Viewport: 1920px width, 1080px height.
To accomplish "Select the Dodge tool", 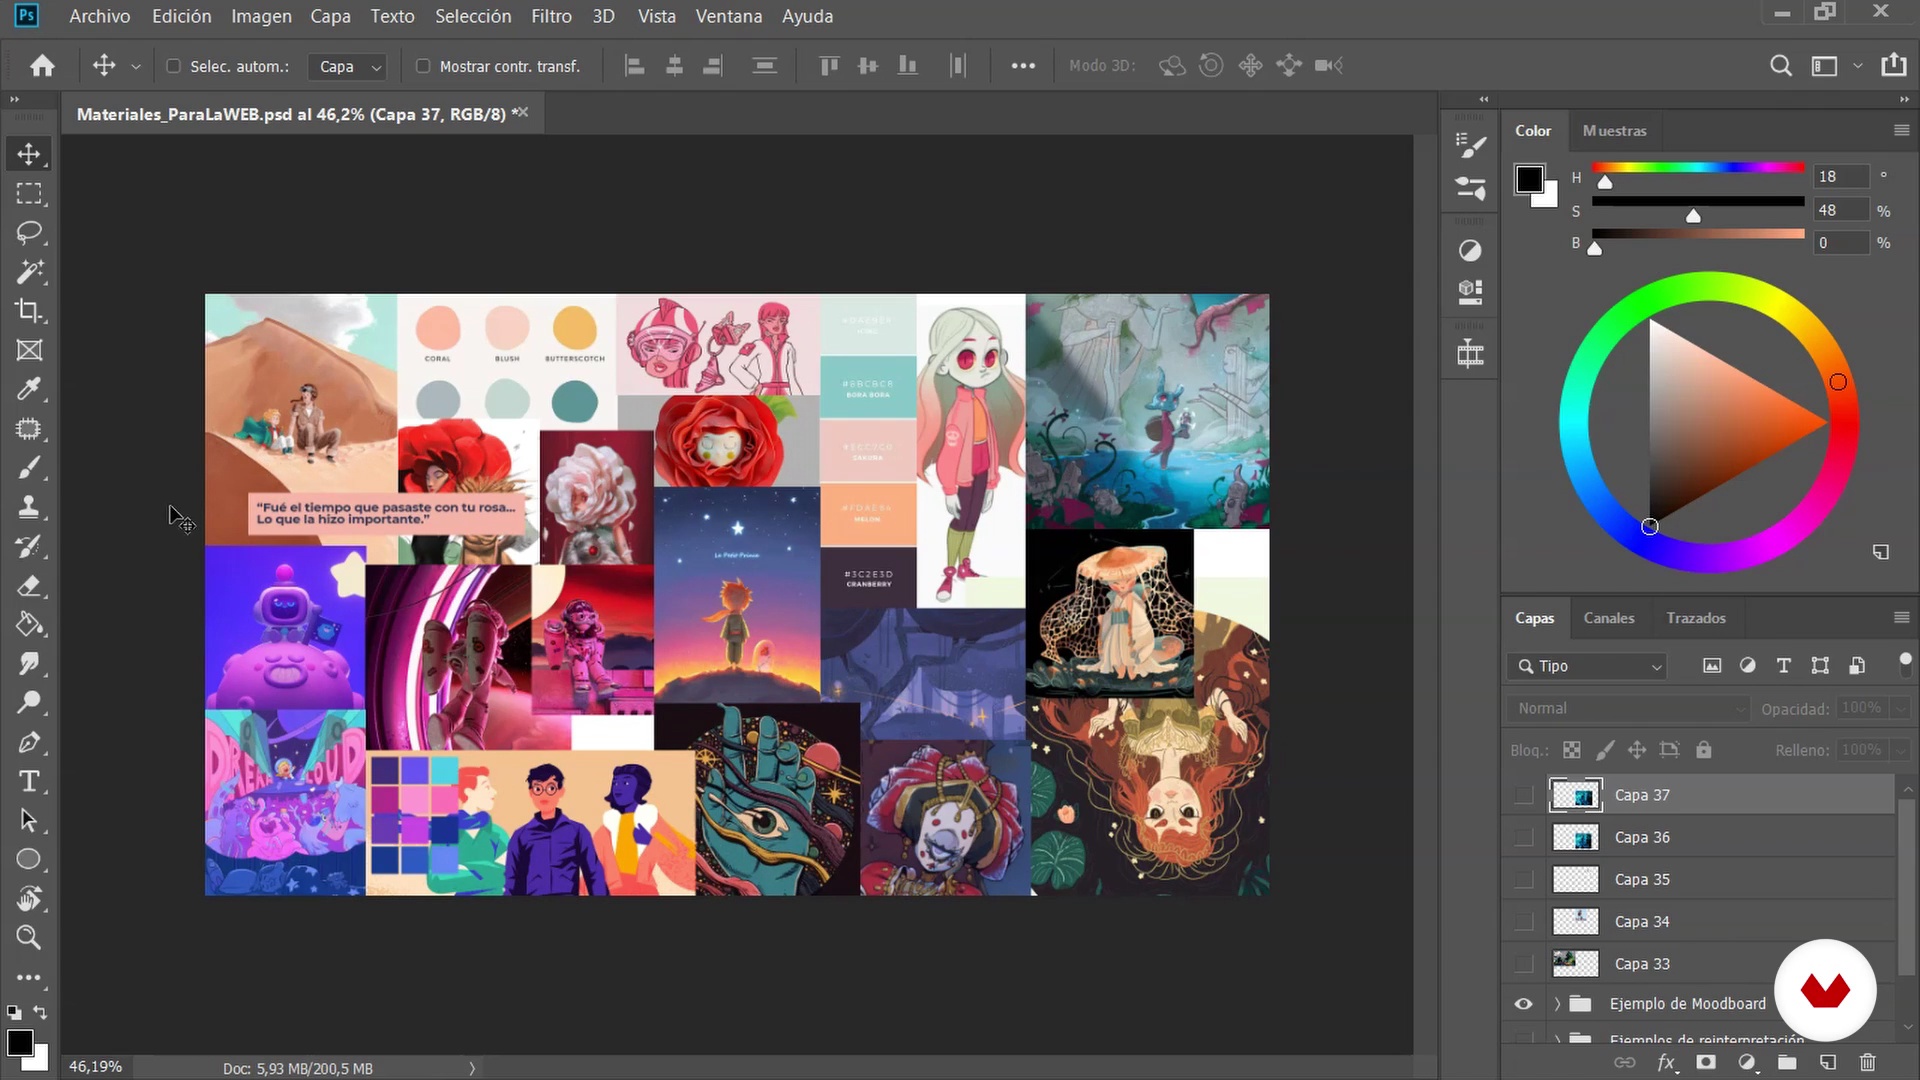I will (x=29, y=703).
